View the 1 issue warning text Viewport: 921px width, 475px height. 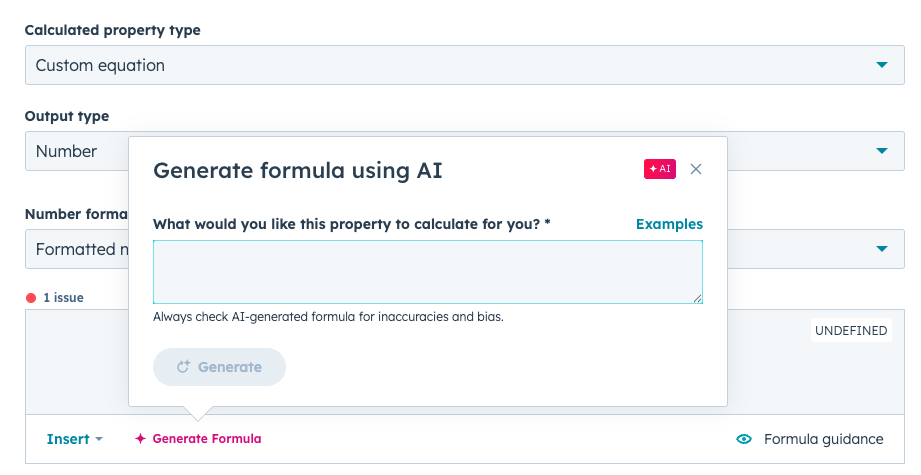pos(63,298)
